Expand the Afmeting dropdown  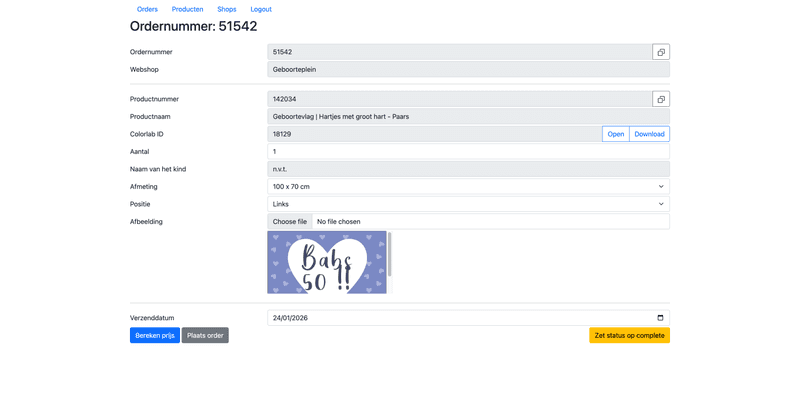[468, 187]
